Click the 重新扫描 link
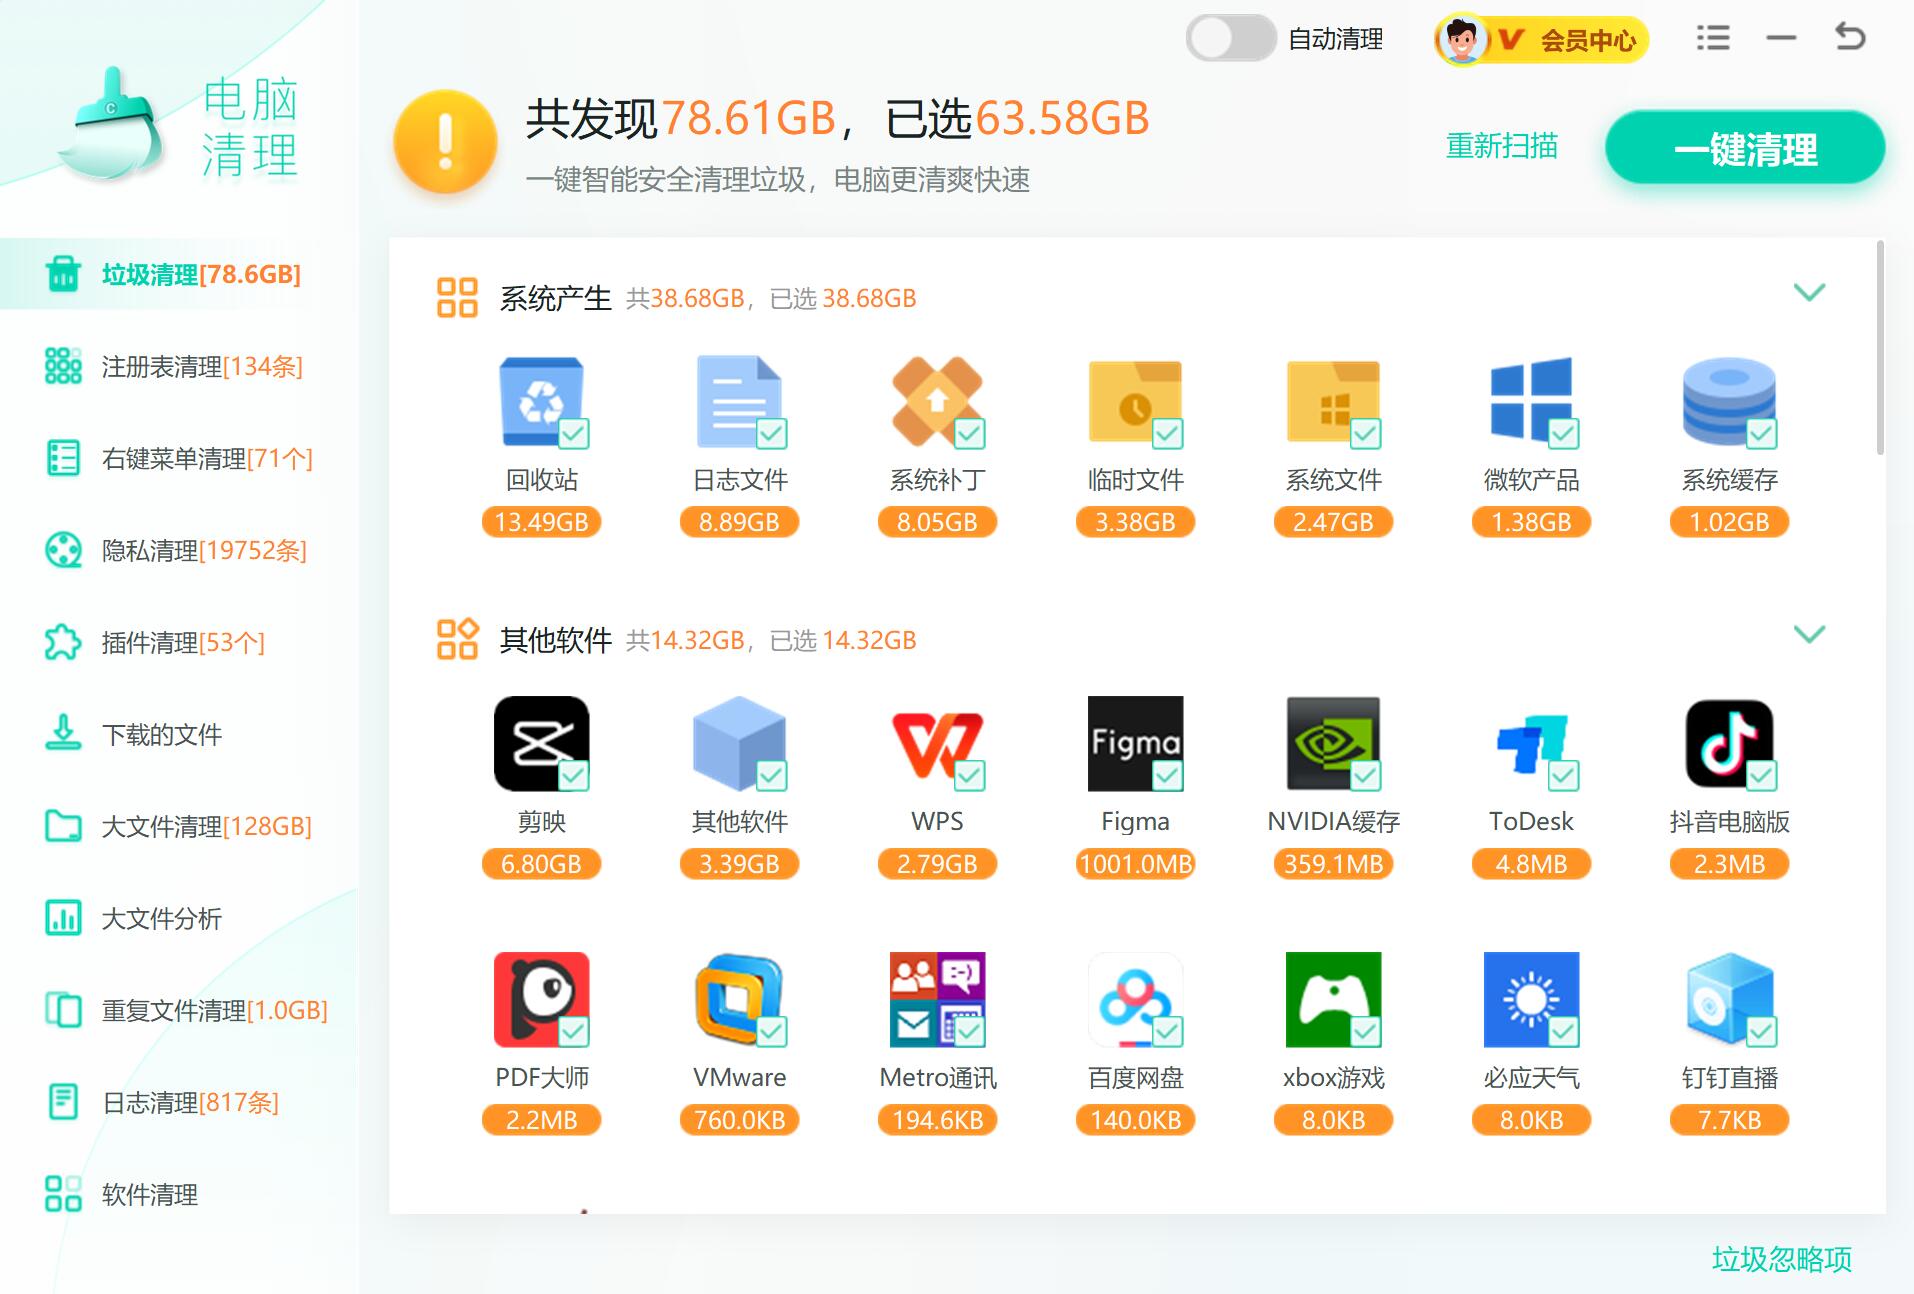The height and width of the screenshot is (1294, 1914). click(1501, 146)
